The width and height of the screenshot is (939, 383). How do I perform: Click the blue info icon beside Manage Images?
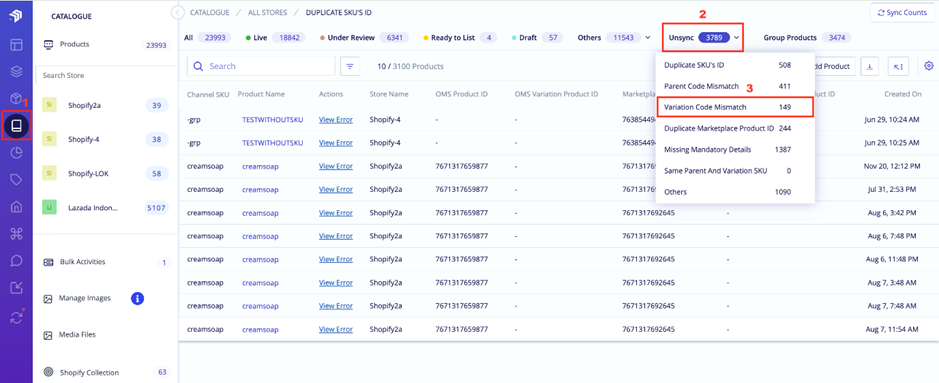[137, 298]
